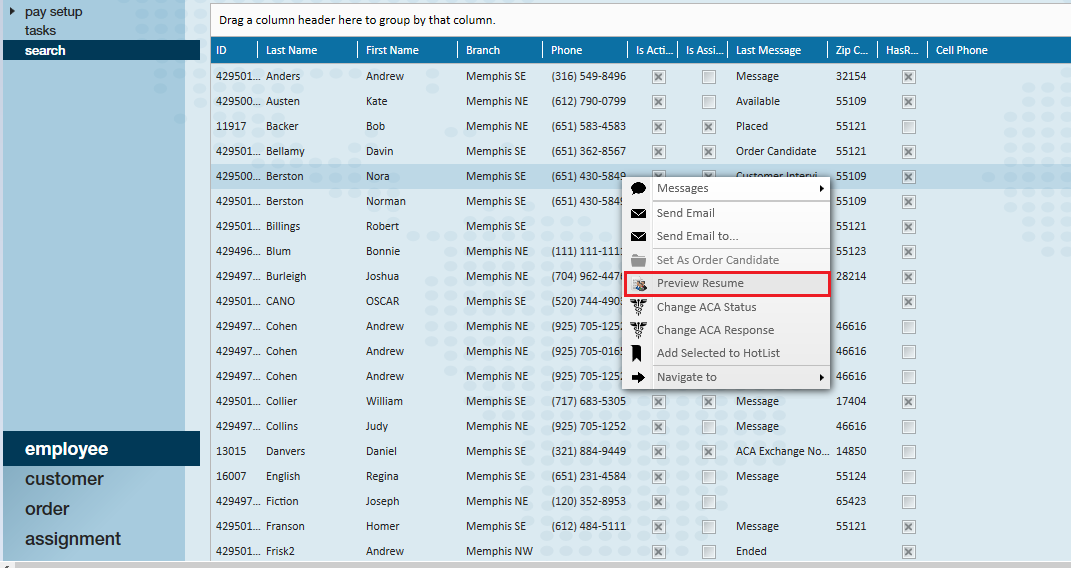Image resolution: width=1071 pixels, height=568 pixels.
Task: Click the Set As Order Candidate folder icon
Action: pyautogui.click(x=639, y=260)
